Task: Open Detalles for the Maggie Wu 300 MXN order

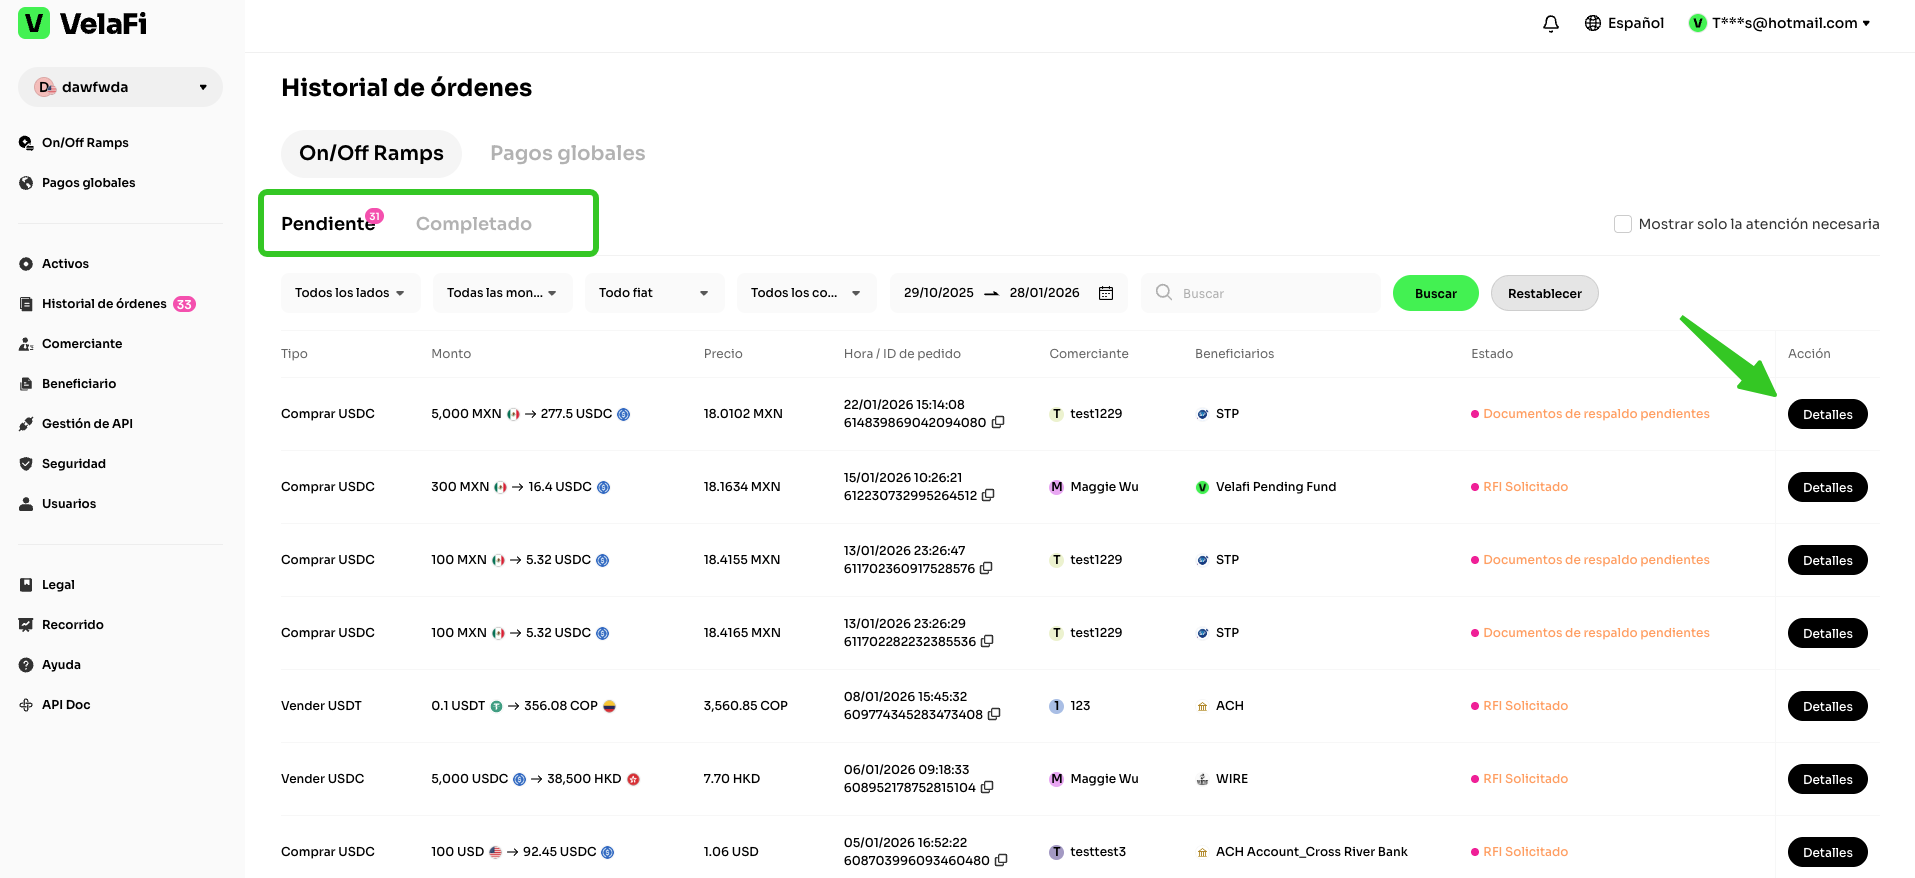Action: [x=1827, y=488]
